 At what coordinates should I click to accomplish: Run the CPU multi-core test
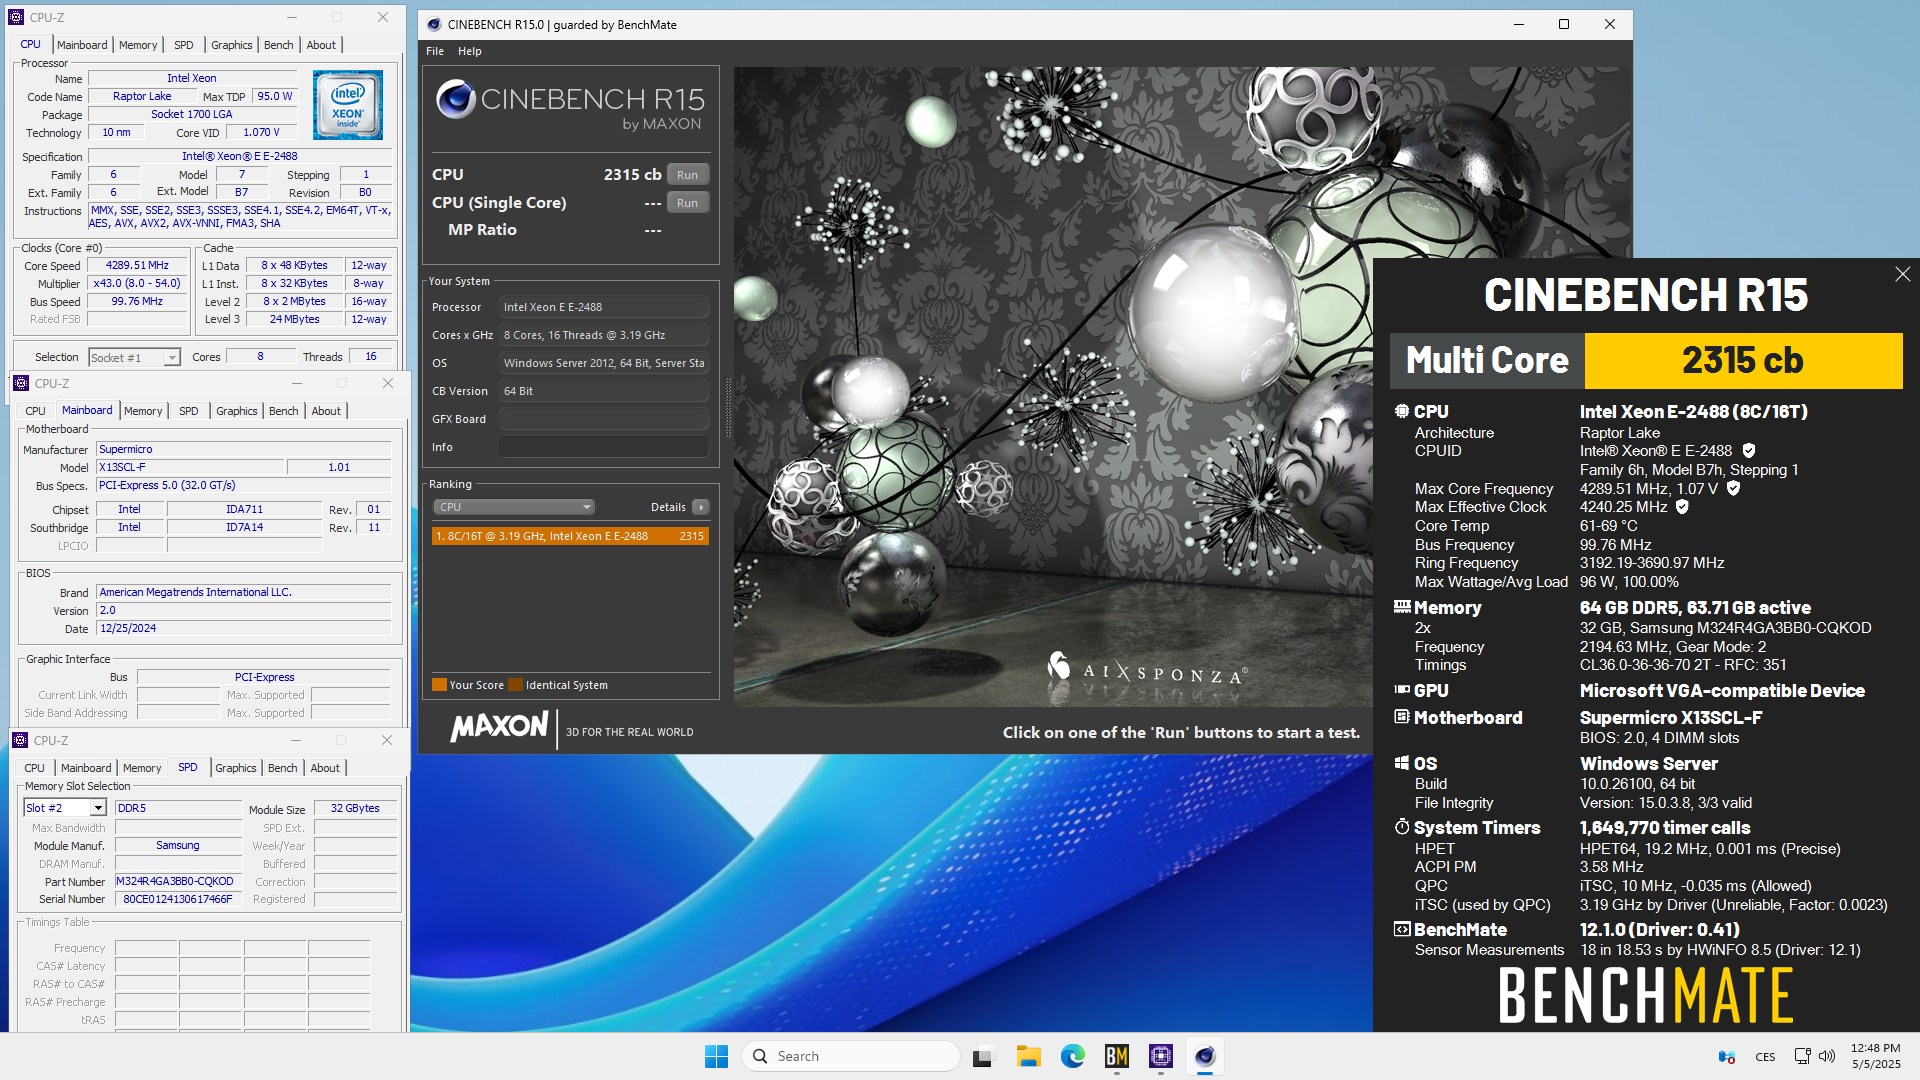pyautogui.click(x=687, y=175)
